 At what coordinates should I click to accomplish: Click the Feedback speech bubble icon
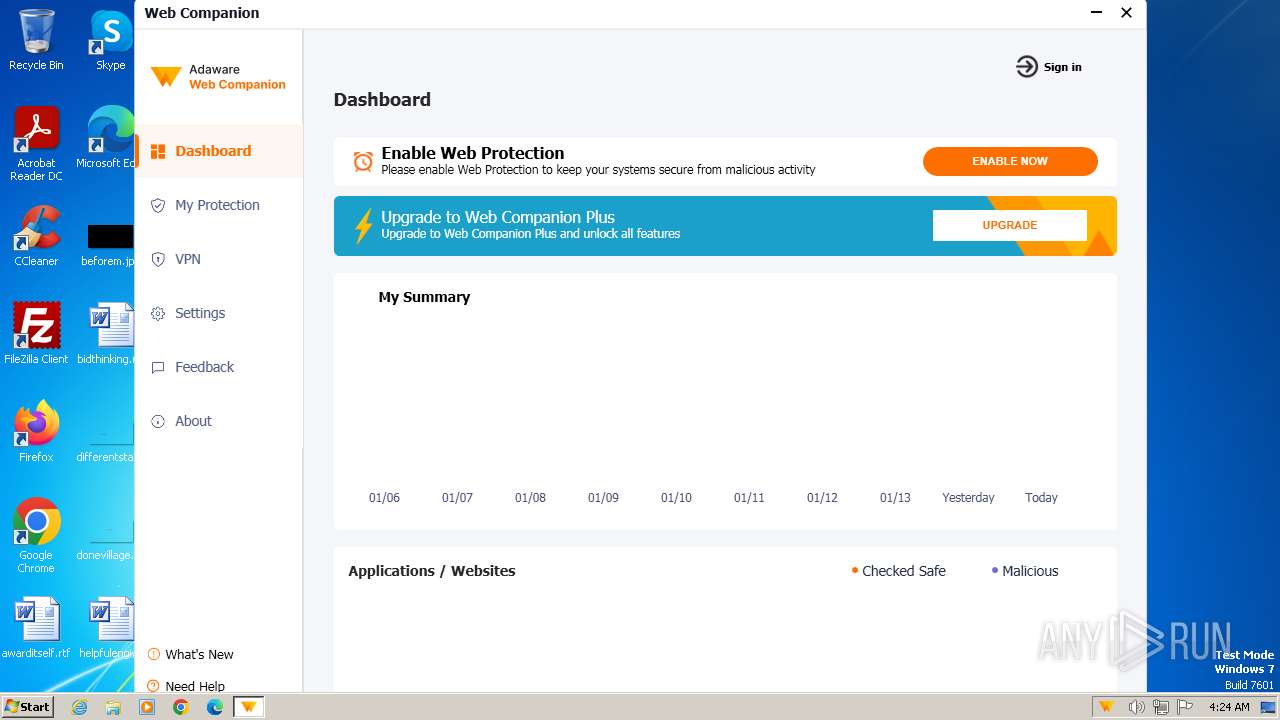tap(158, 368)
